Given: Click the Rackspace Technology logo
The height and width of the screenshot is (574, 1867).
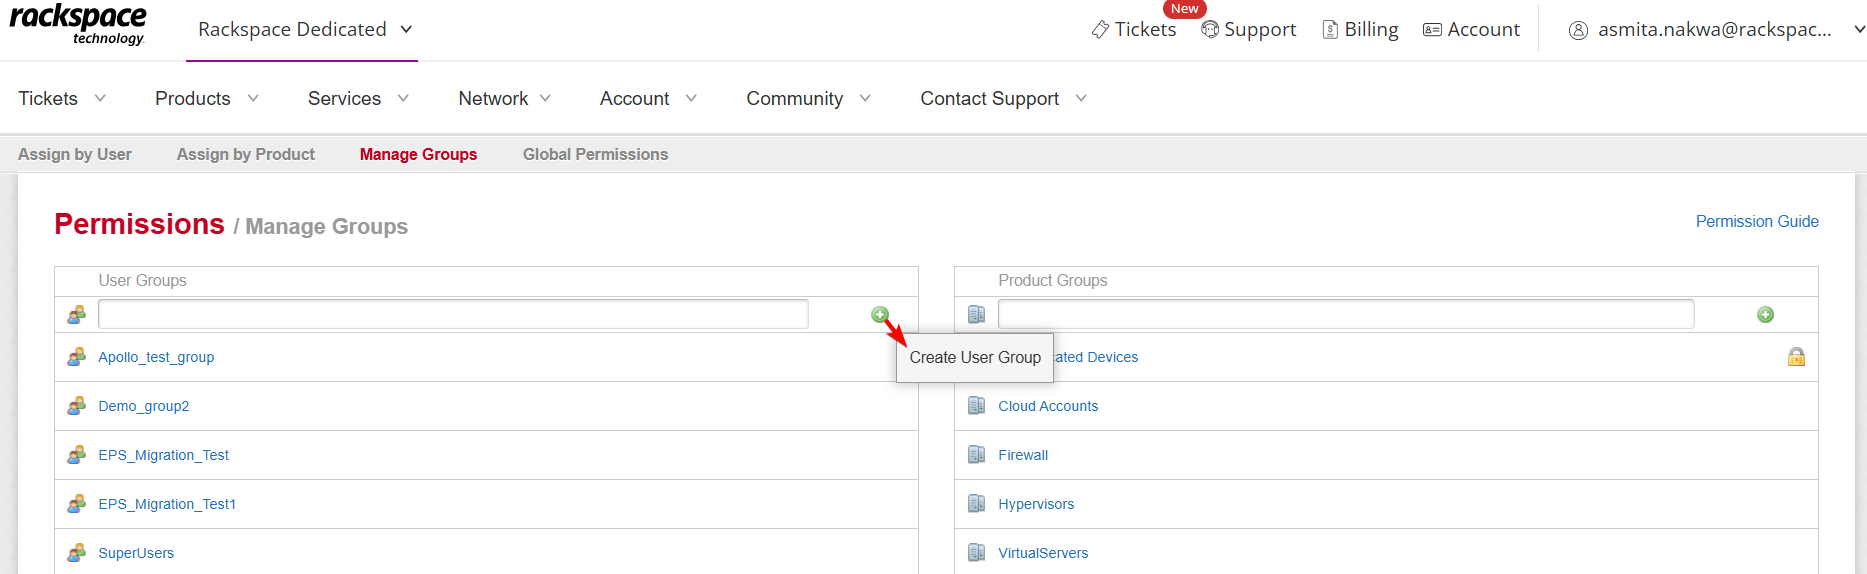Looking at the screenshot, I should 78,25.
